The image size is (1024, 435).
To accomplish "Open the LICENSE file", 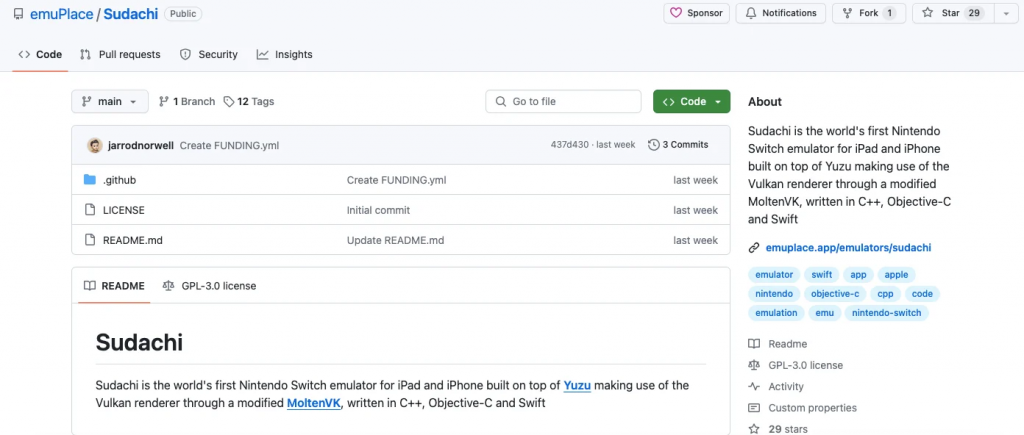I will (123, 210).
